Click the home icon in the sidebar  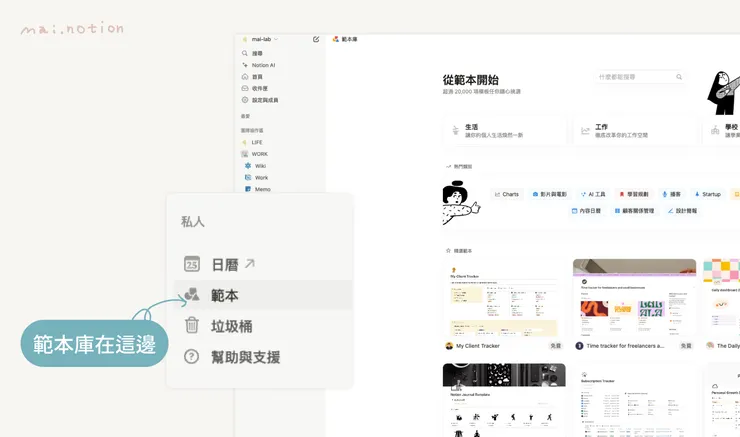click(244, 76)
